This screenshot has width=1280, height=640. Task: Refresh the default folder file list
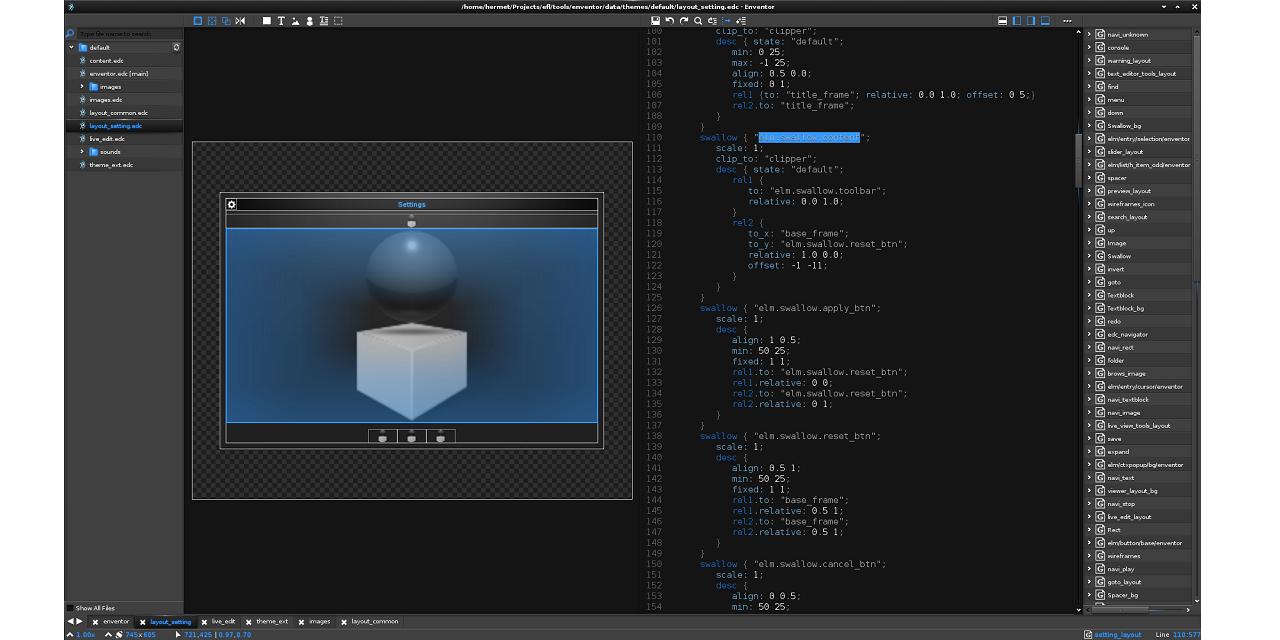(x=177, y=47)
